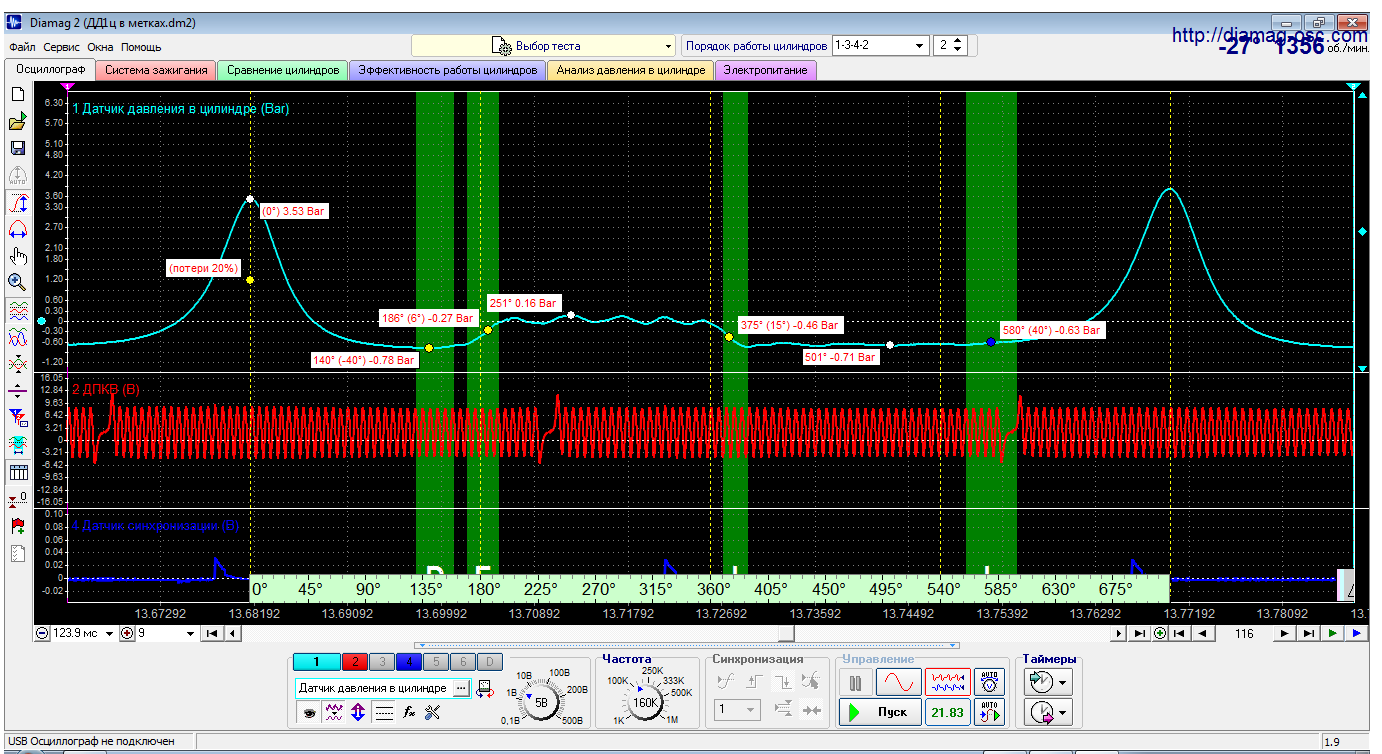Click the 5В voltage range knob

point(542,702)
